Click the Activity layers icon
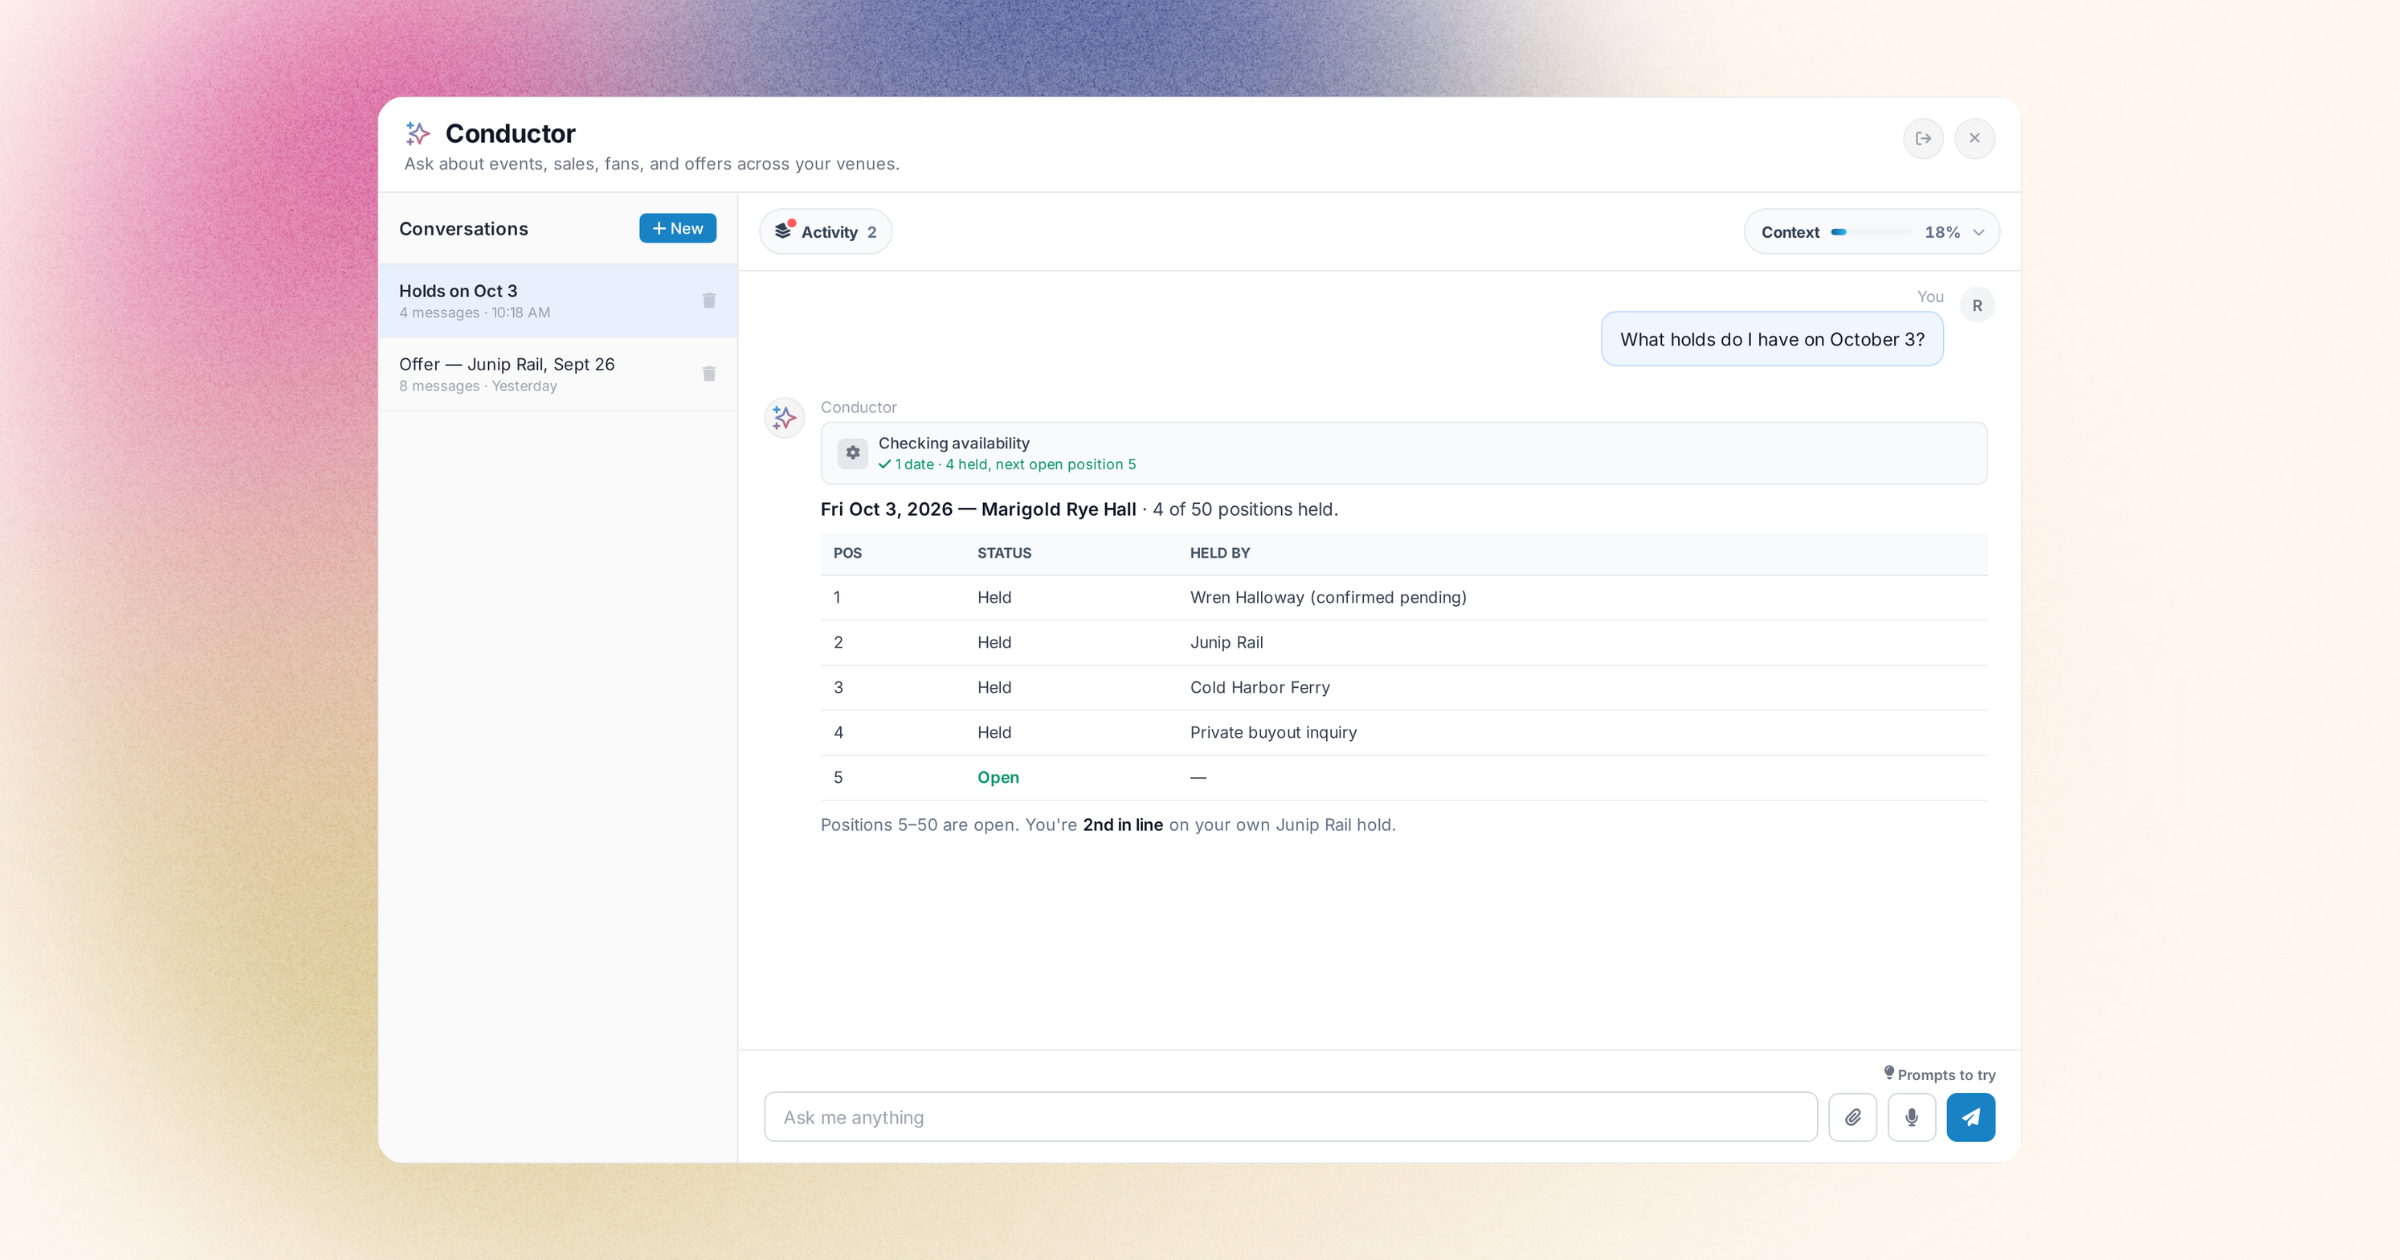2400x1260 pixels. coord(784,231)
